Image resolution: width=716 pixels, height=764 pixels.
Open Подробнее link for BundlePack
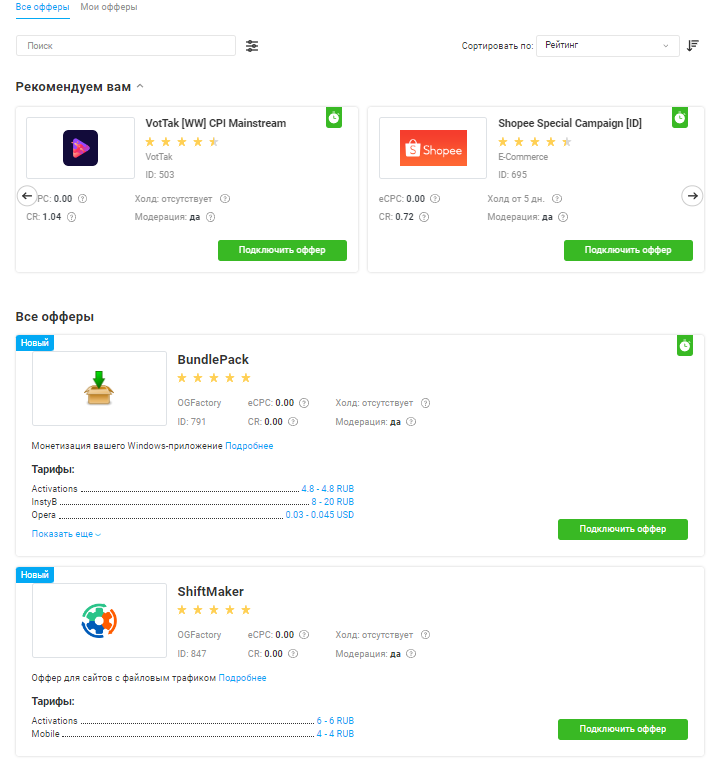pos(249,446)
